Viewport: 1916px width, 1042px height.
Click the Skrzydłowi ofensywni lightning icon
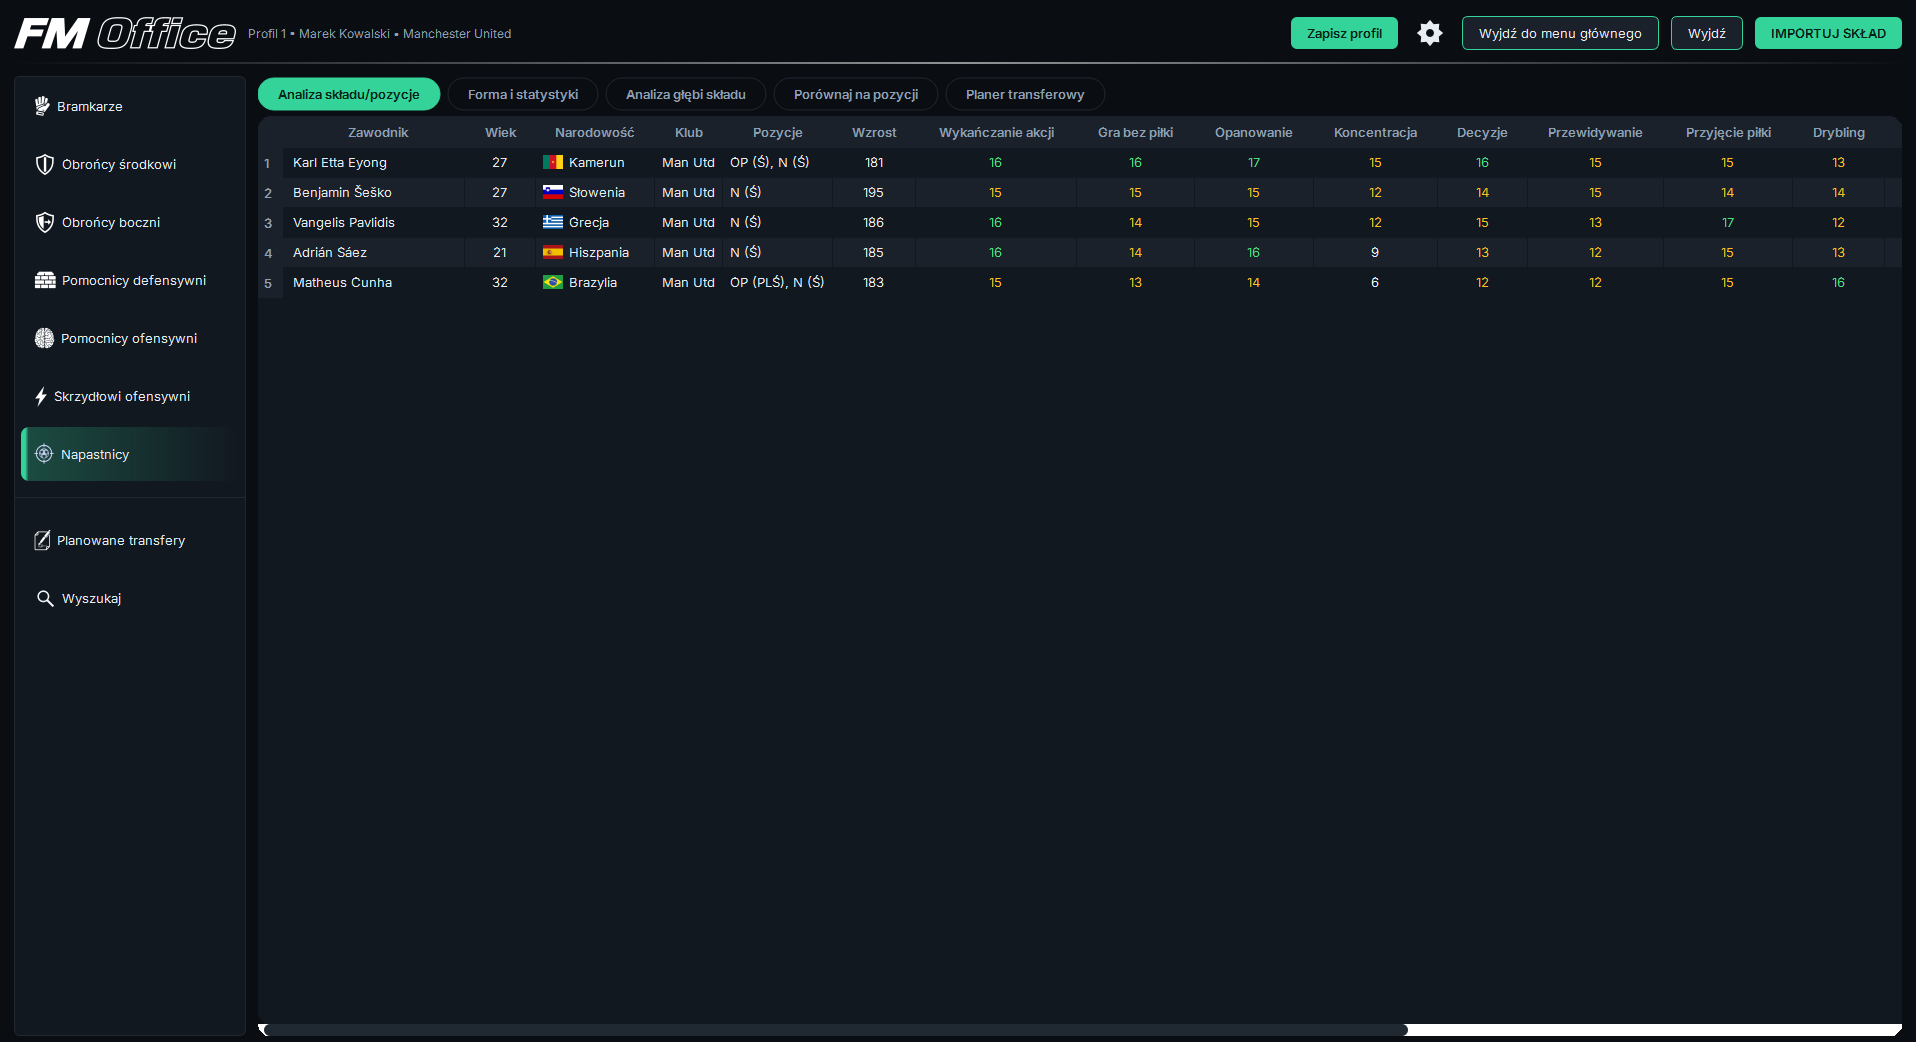(x=41, y=396)
